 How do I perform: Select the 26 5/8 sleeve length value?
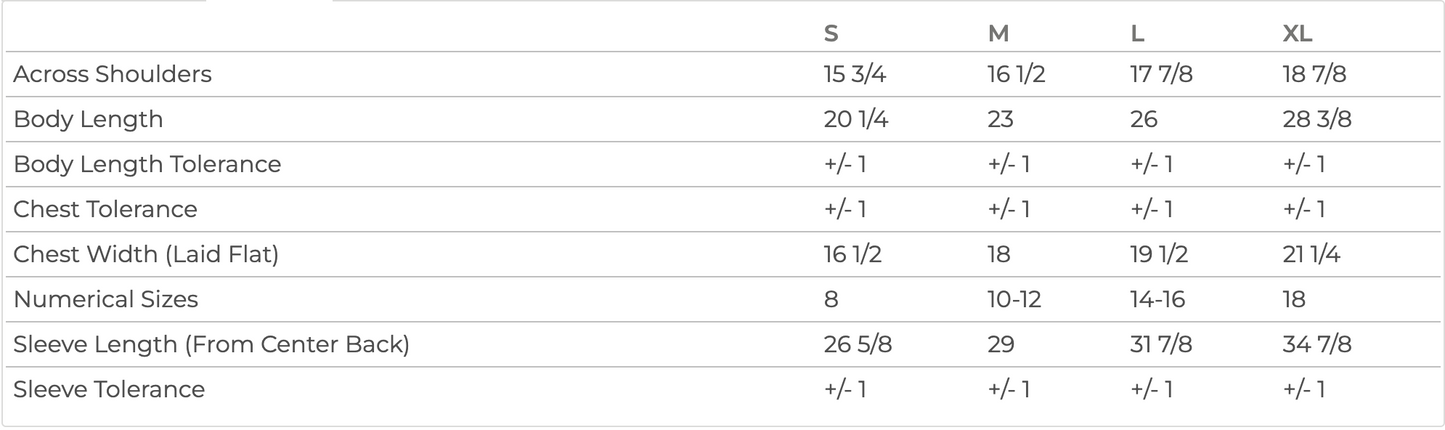coord(857,344)
